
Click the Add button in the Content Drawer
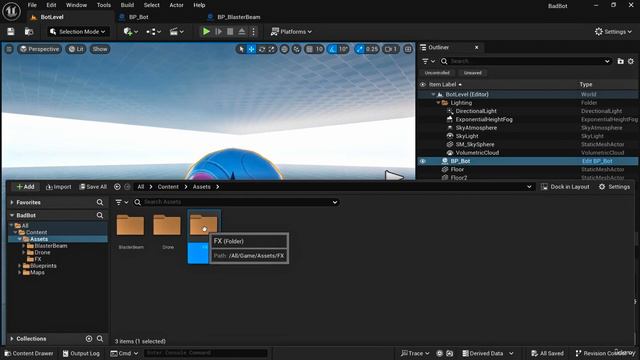click(x=25, y=187)
